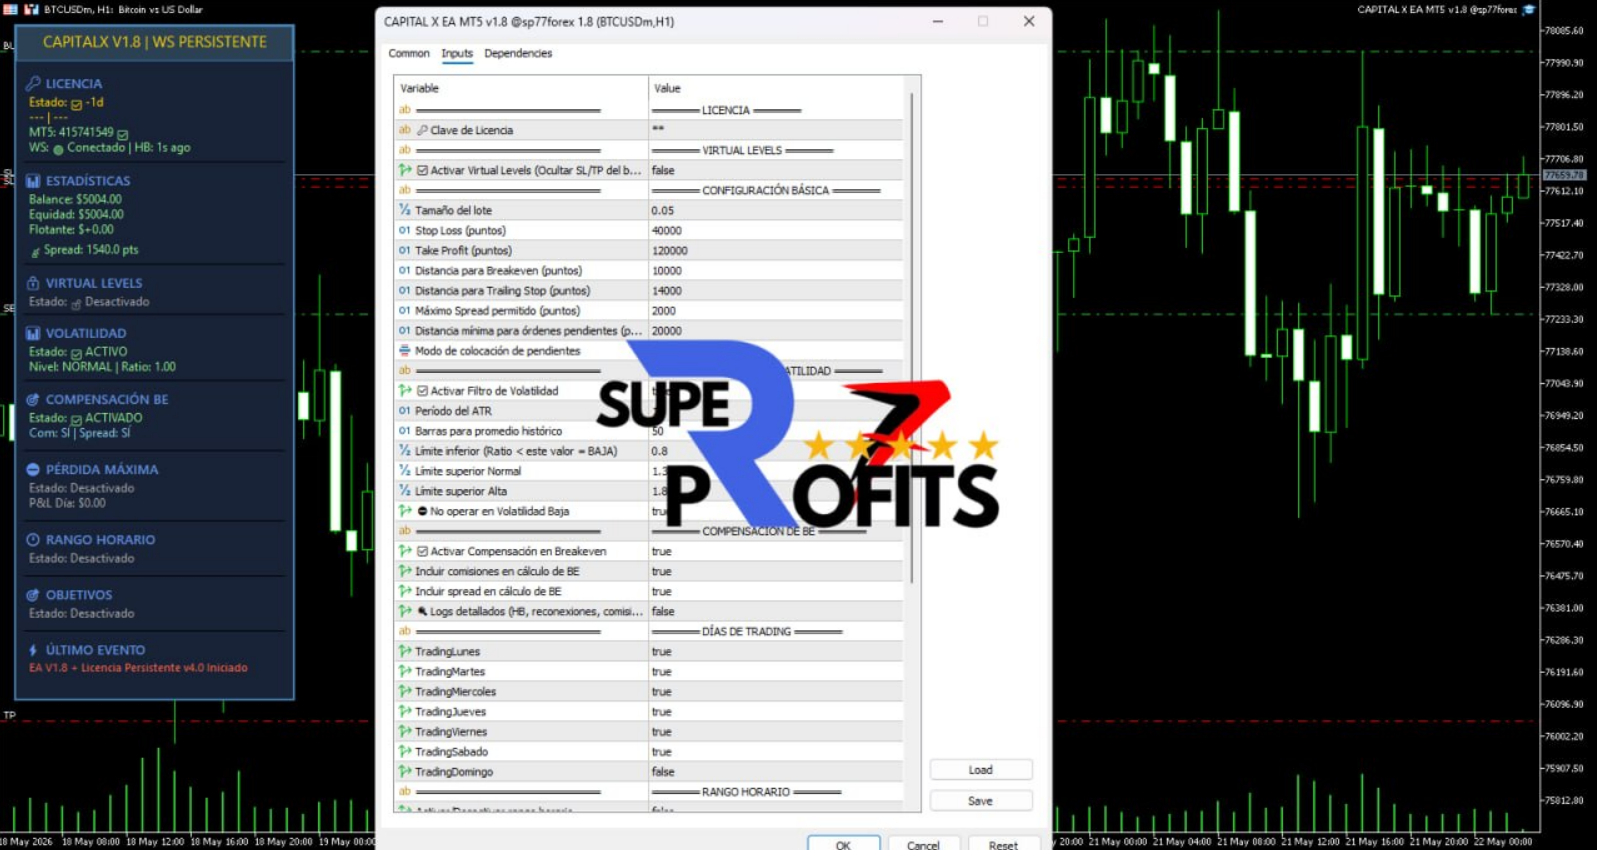Click the target icon beside OBJETIVOS
Image resolution: width=1597 pixels, height=850 pixels.
coord(33,594)
